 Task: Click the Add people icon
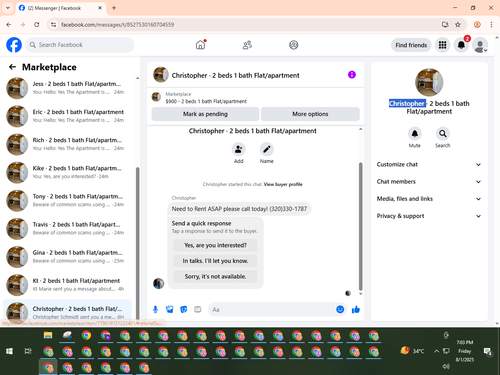coord(239,149)
